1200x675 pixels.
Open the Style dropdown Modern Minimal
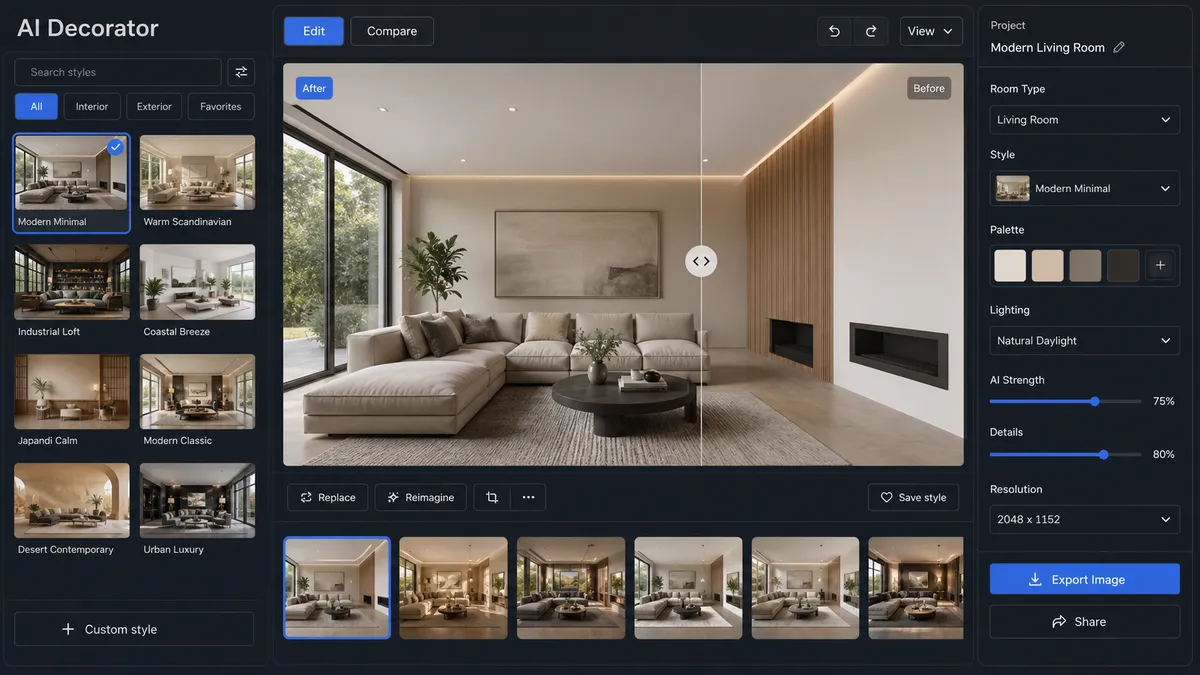coord(1085,188)
